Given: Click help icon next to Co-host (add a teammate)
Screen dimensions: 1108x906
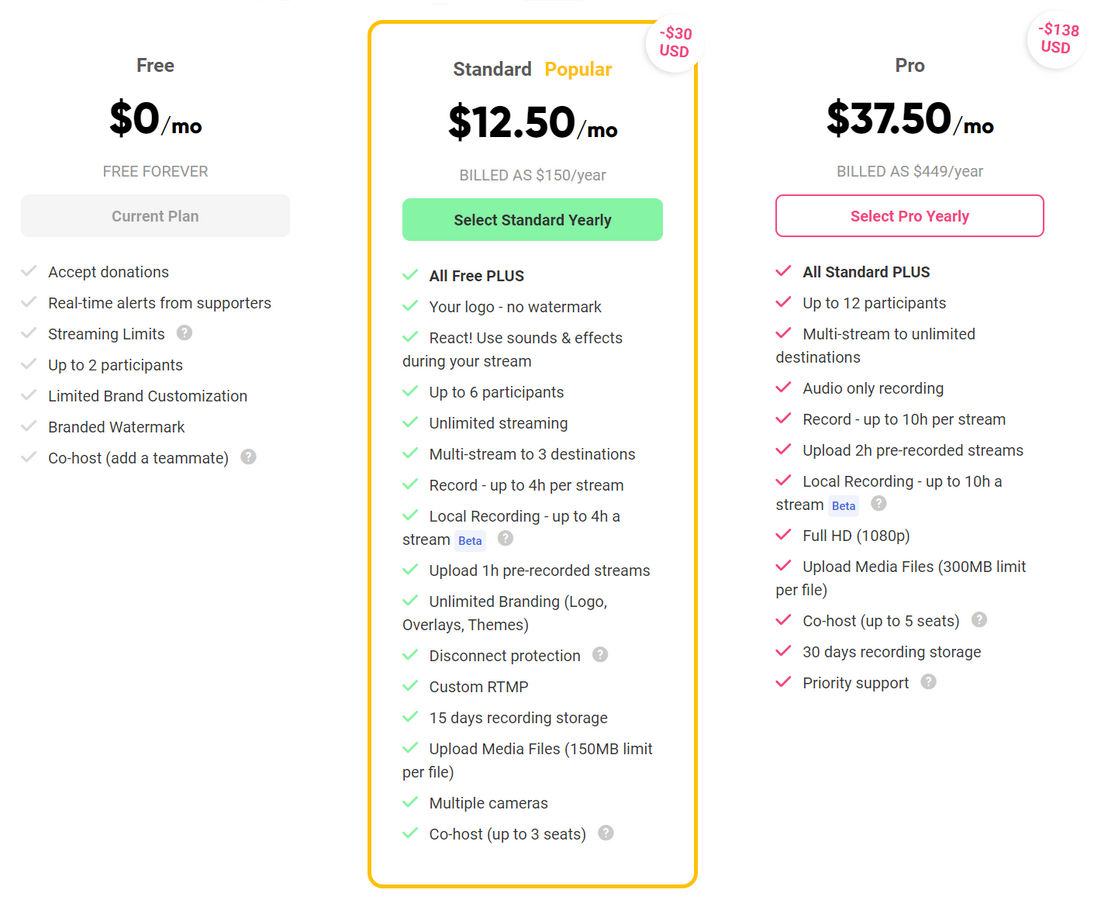Looking at the screenshot, I should point(248,457).
